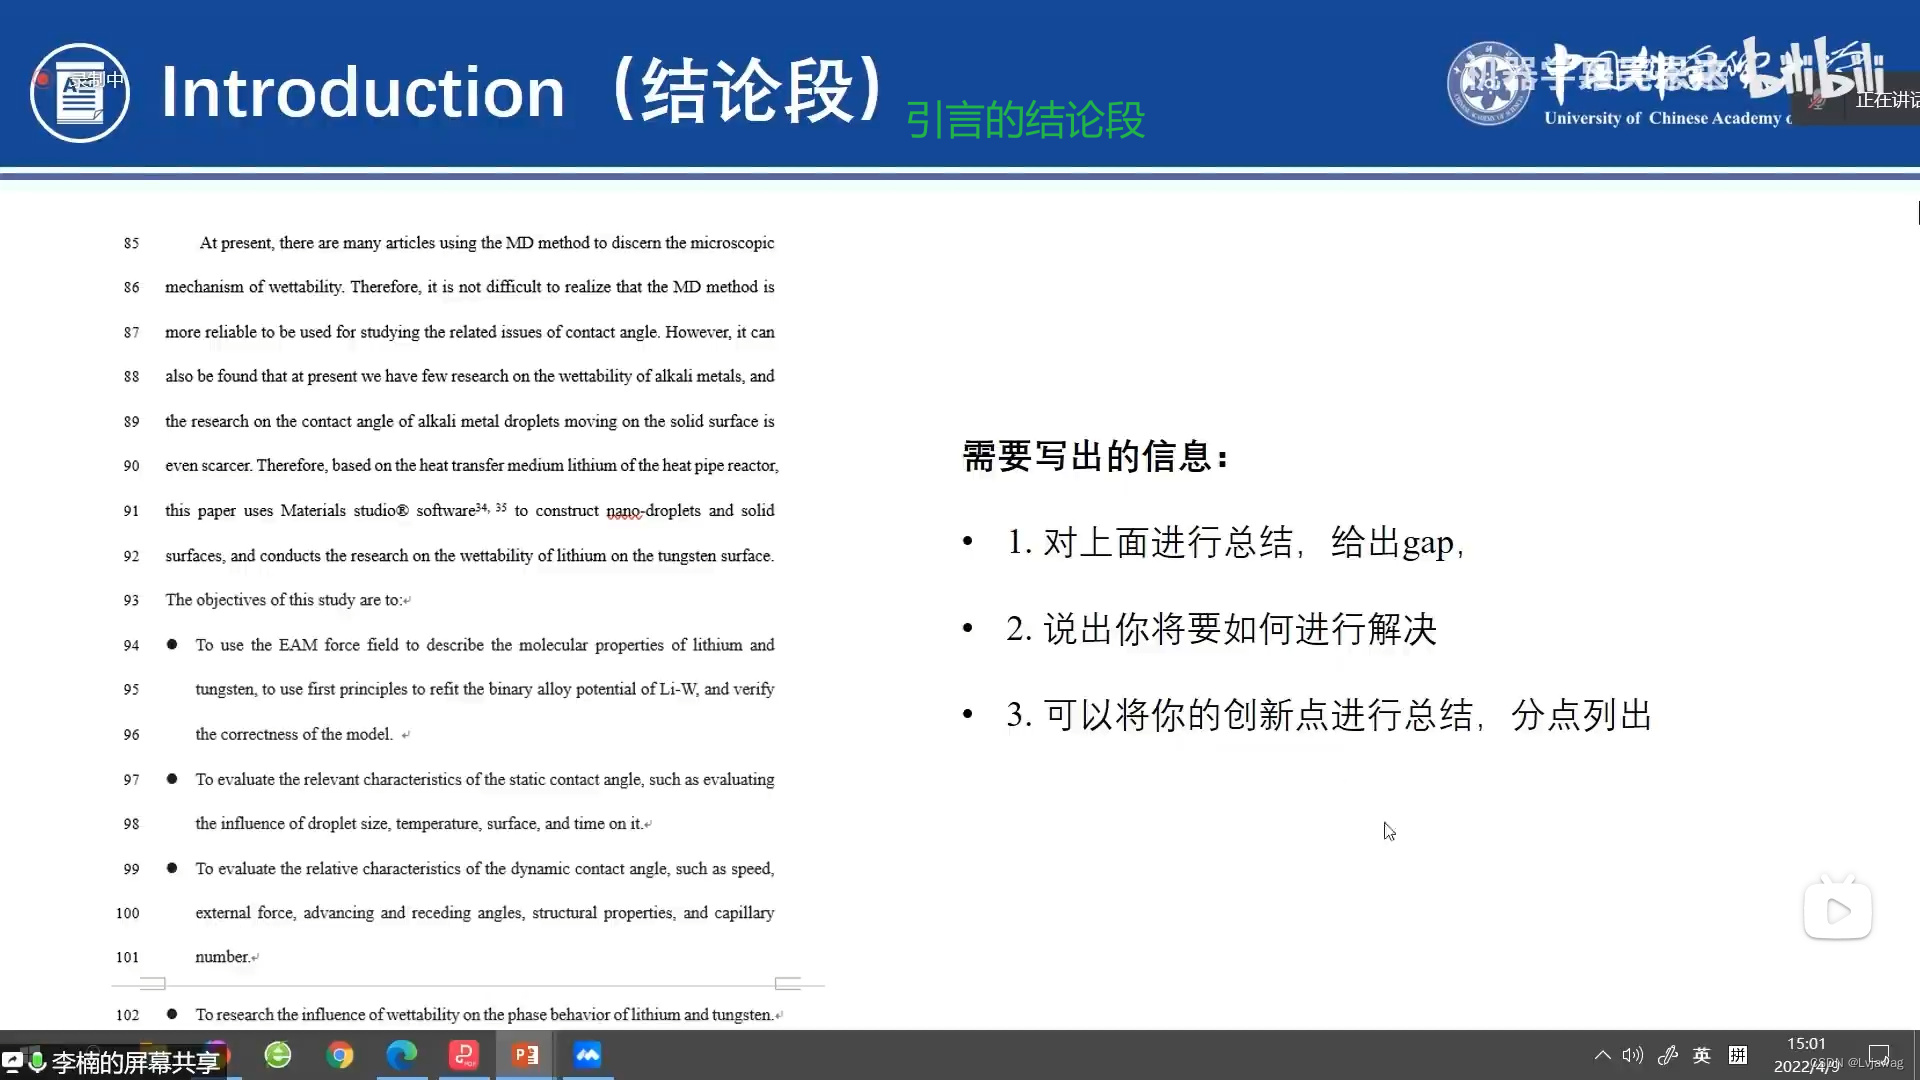
Task: Switch to PowerPoint in the taskbar
Action: pos(526,1055)
